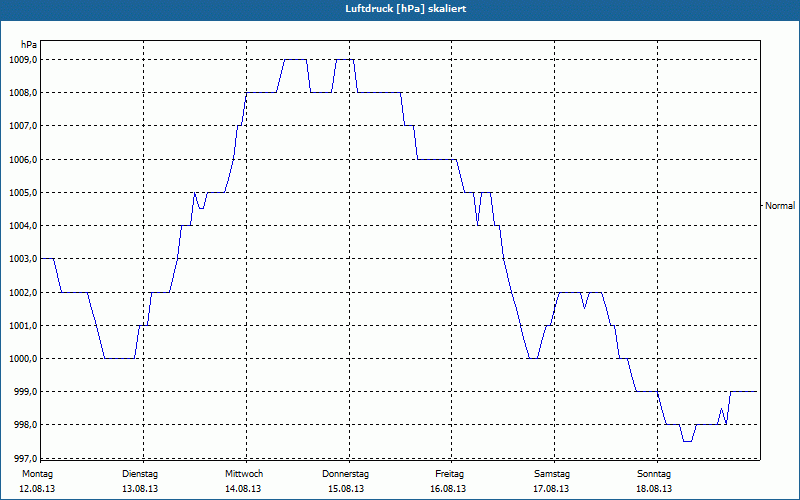Click the date 13.08.13

[140, 489]
